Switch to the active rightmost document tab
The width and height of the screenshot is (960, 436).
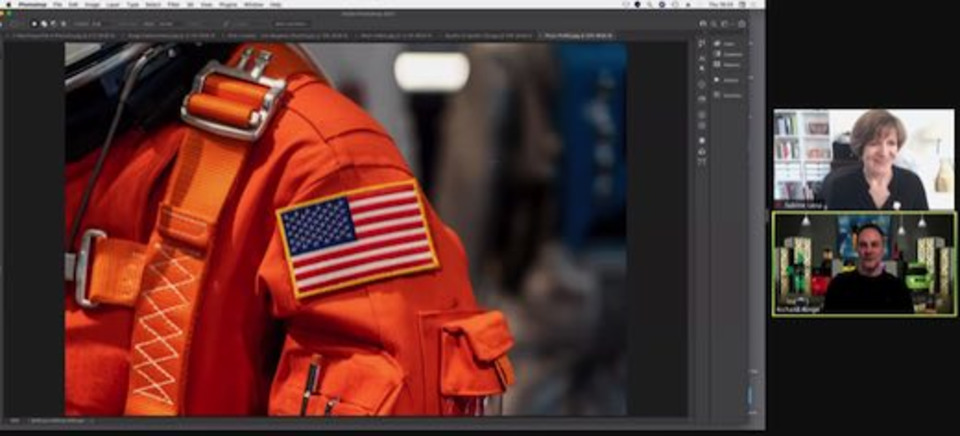point(577,36)
